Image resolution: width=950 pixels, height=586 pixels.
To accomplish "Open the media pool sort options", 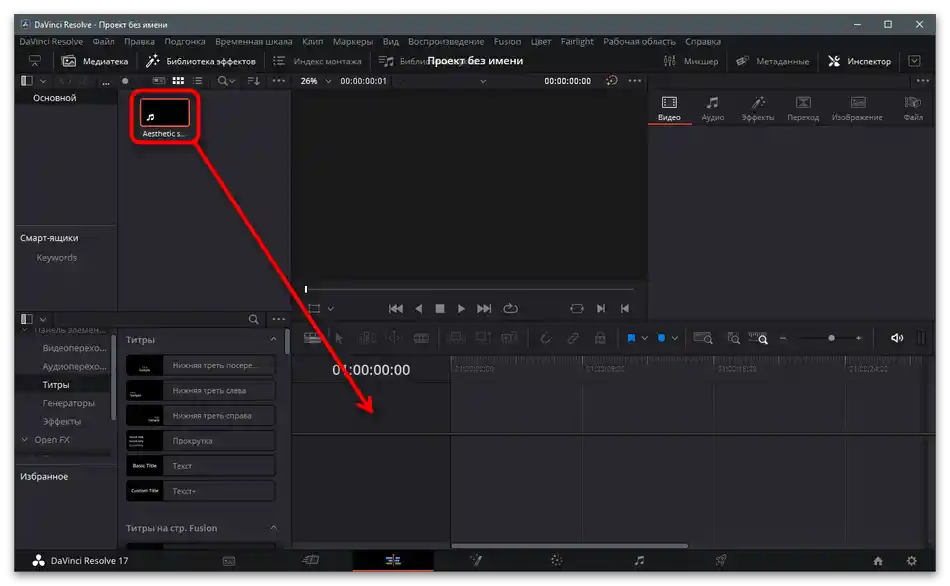I will click(253, 81).
